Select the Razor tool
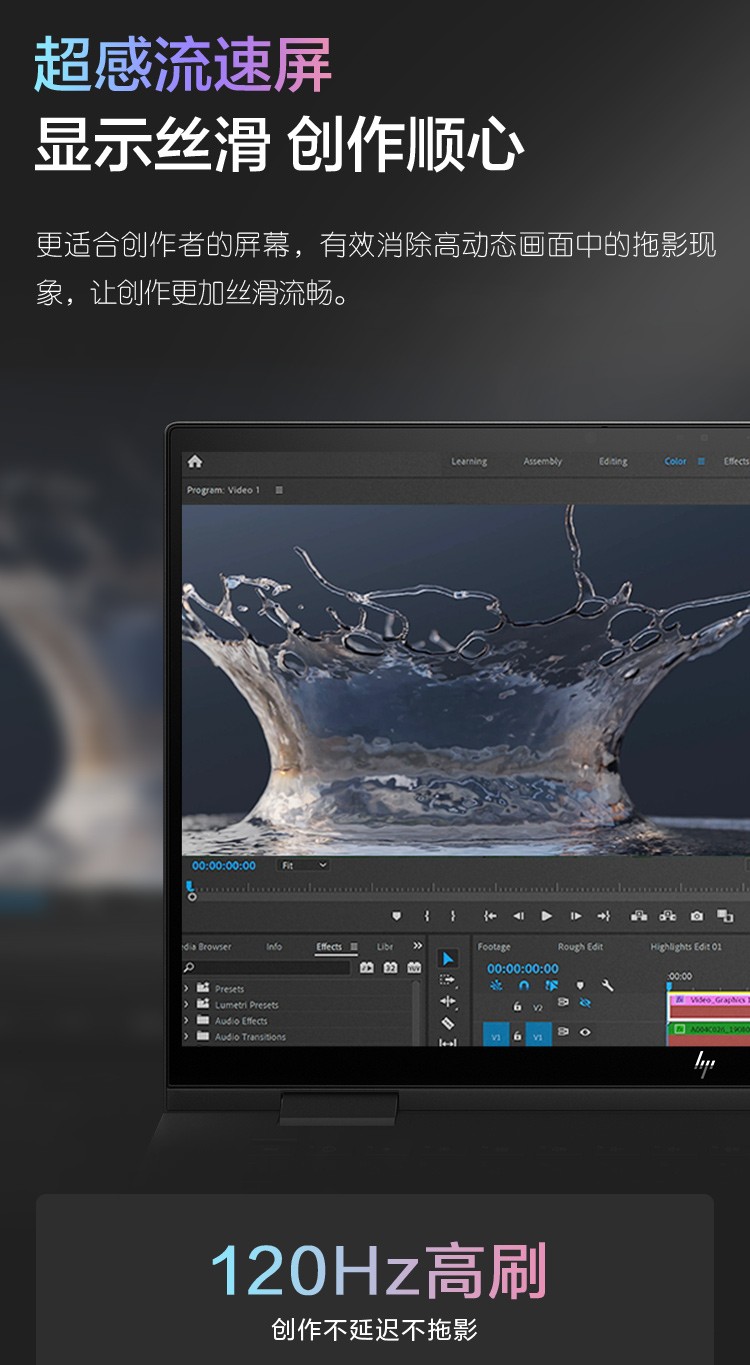Image resolution: width=750 pixels, height=1365 pixels. 448,1023
